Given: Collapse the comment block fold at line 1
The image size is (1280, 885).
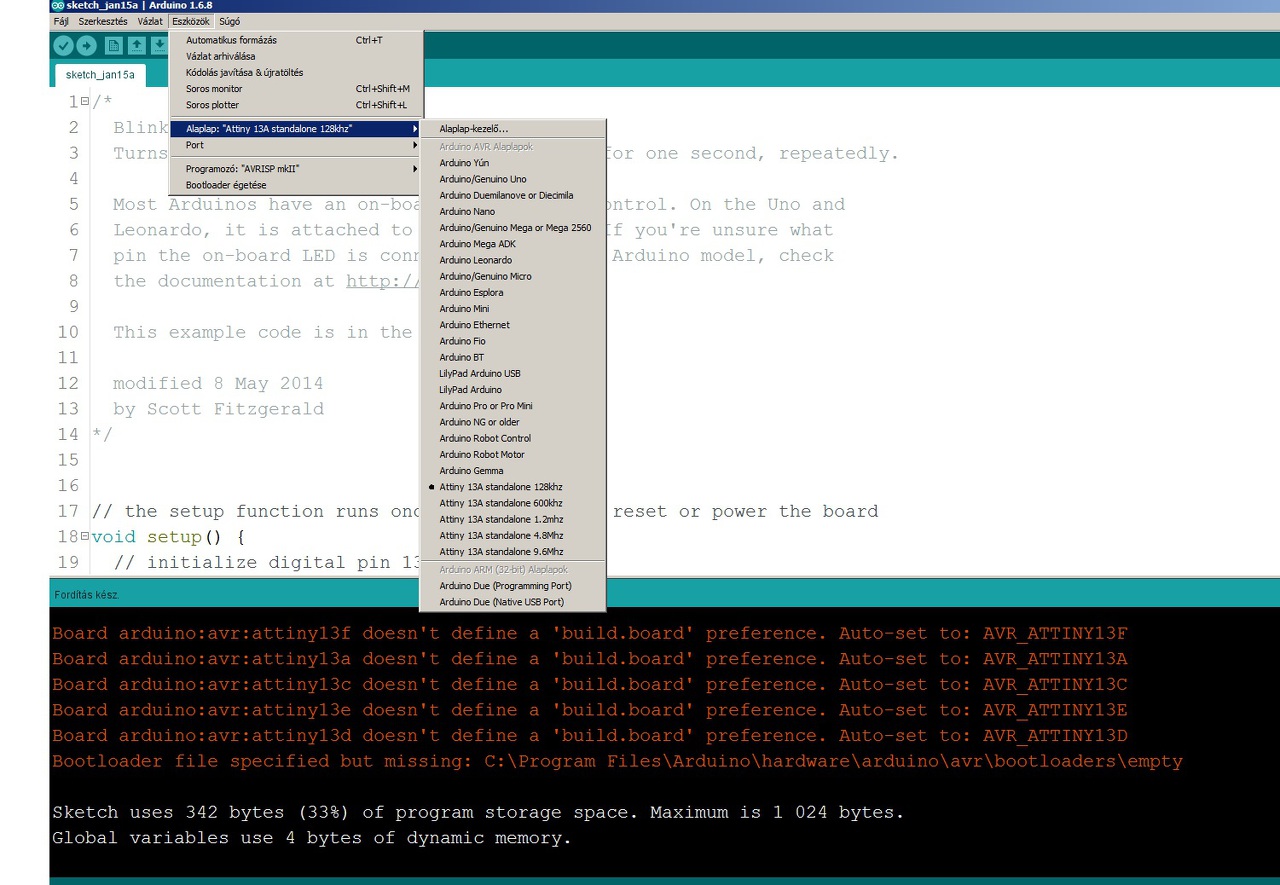Looking at the screenshot, I should [x=85, y=101].
